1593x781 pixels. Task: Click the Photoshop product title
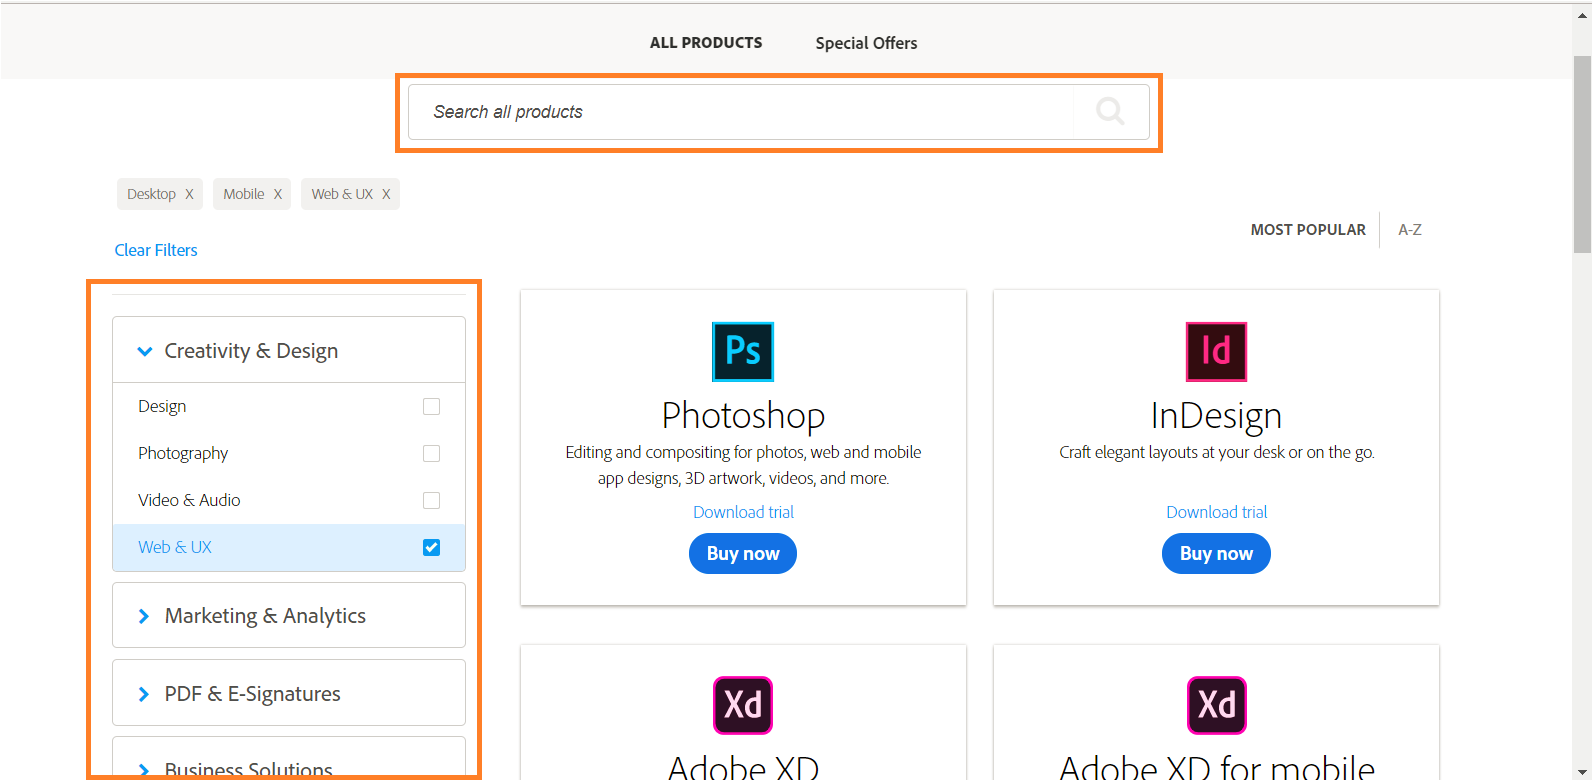743,415
